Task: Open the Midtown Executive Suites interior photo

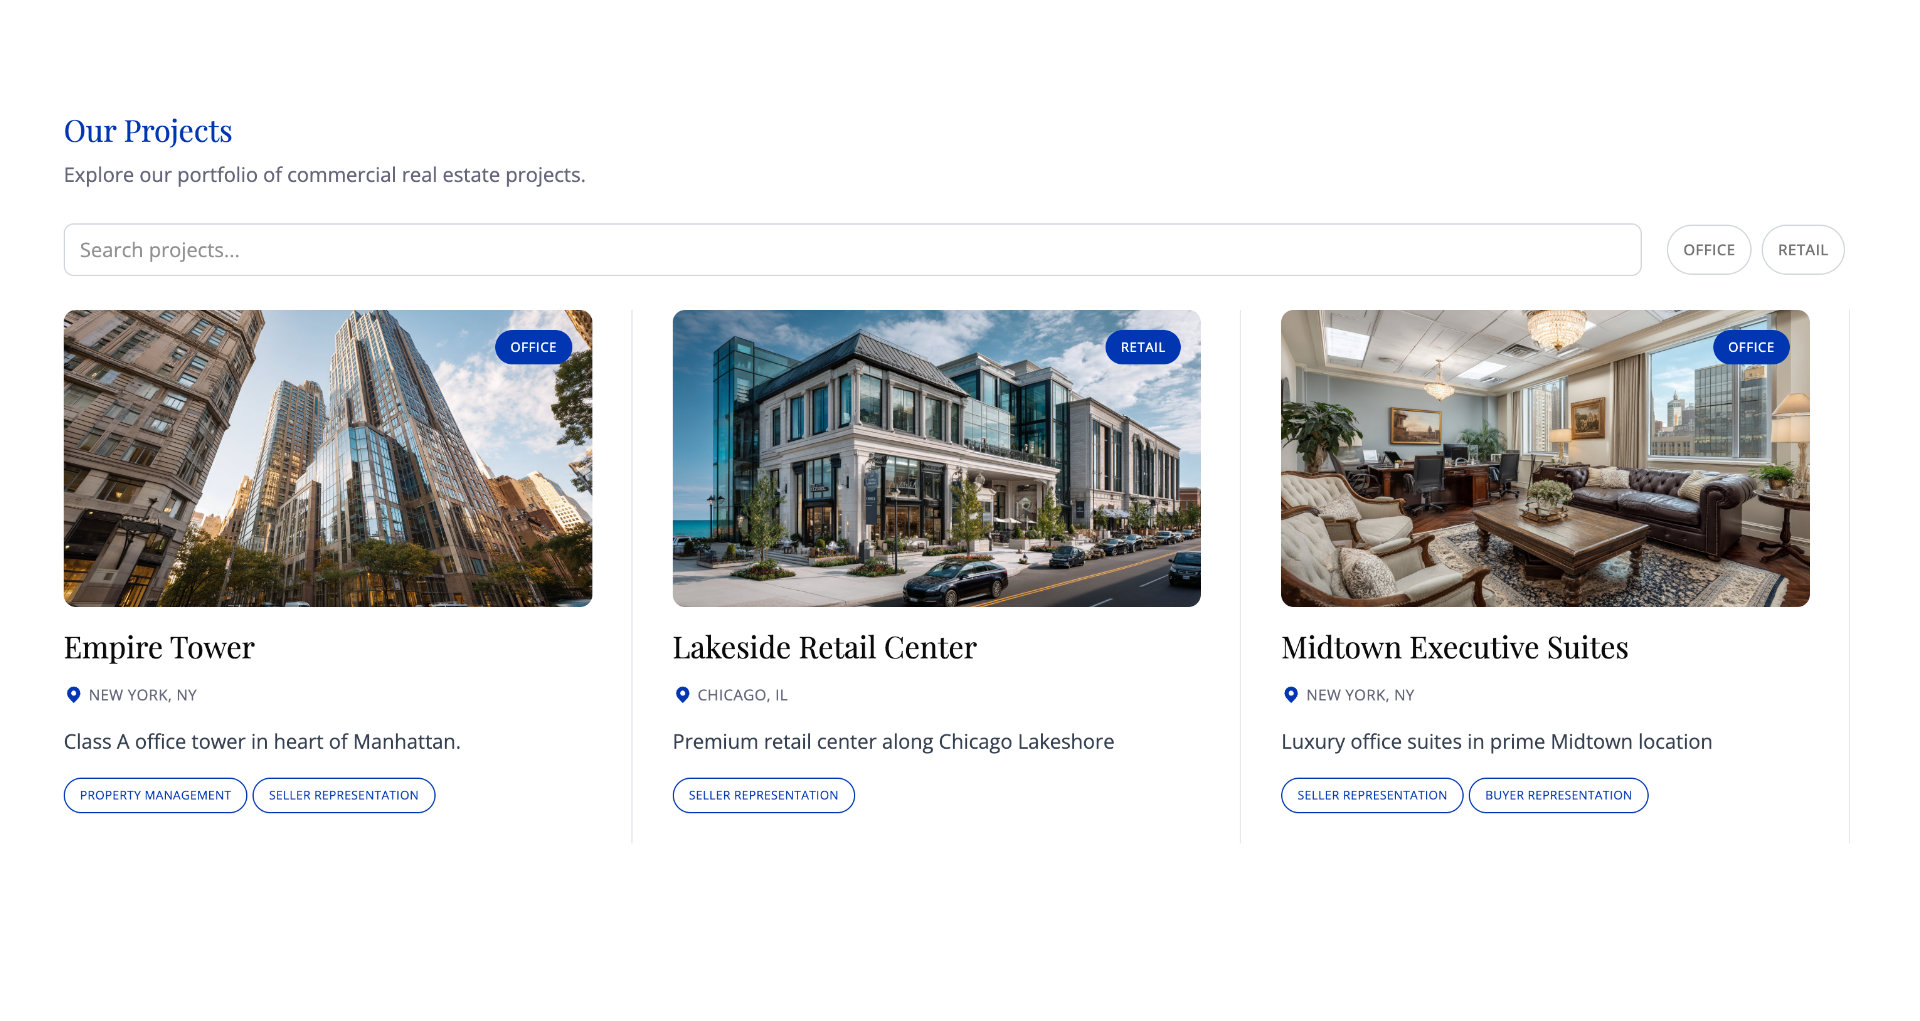Action: coord(1545,458)
